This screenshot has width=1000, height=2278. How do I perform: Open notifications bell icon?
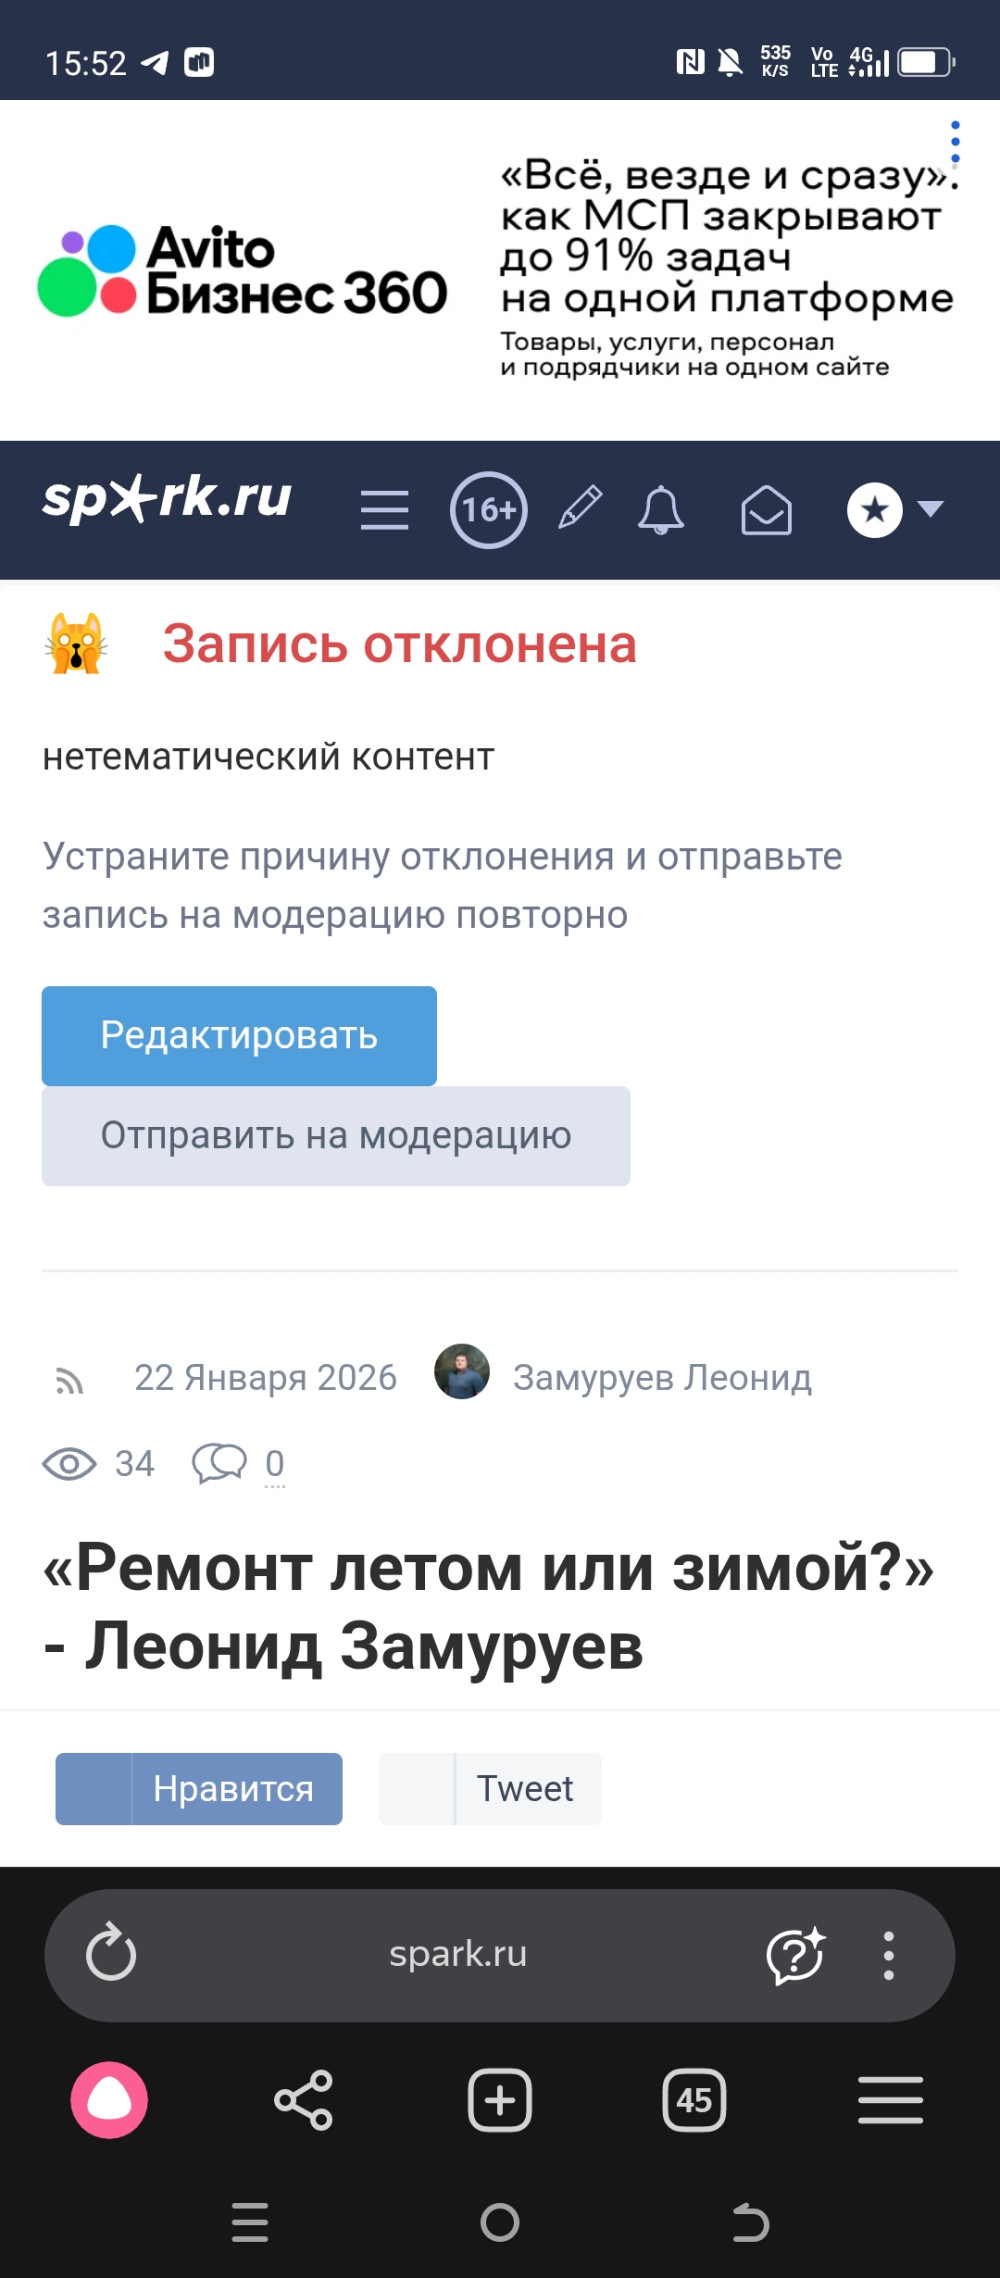pyautogui.click(x=661, y=510)
